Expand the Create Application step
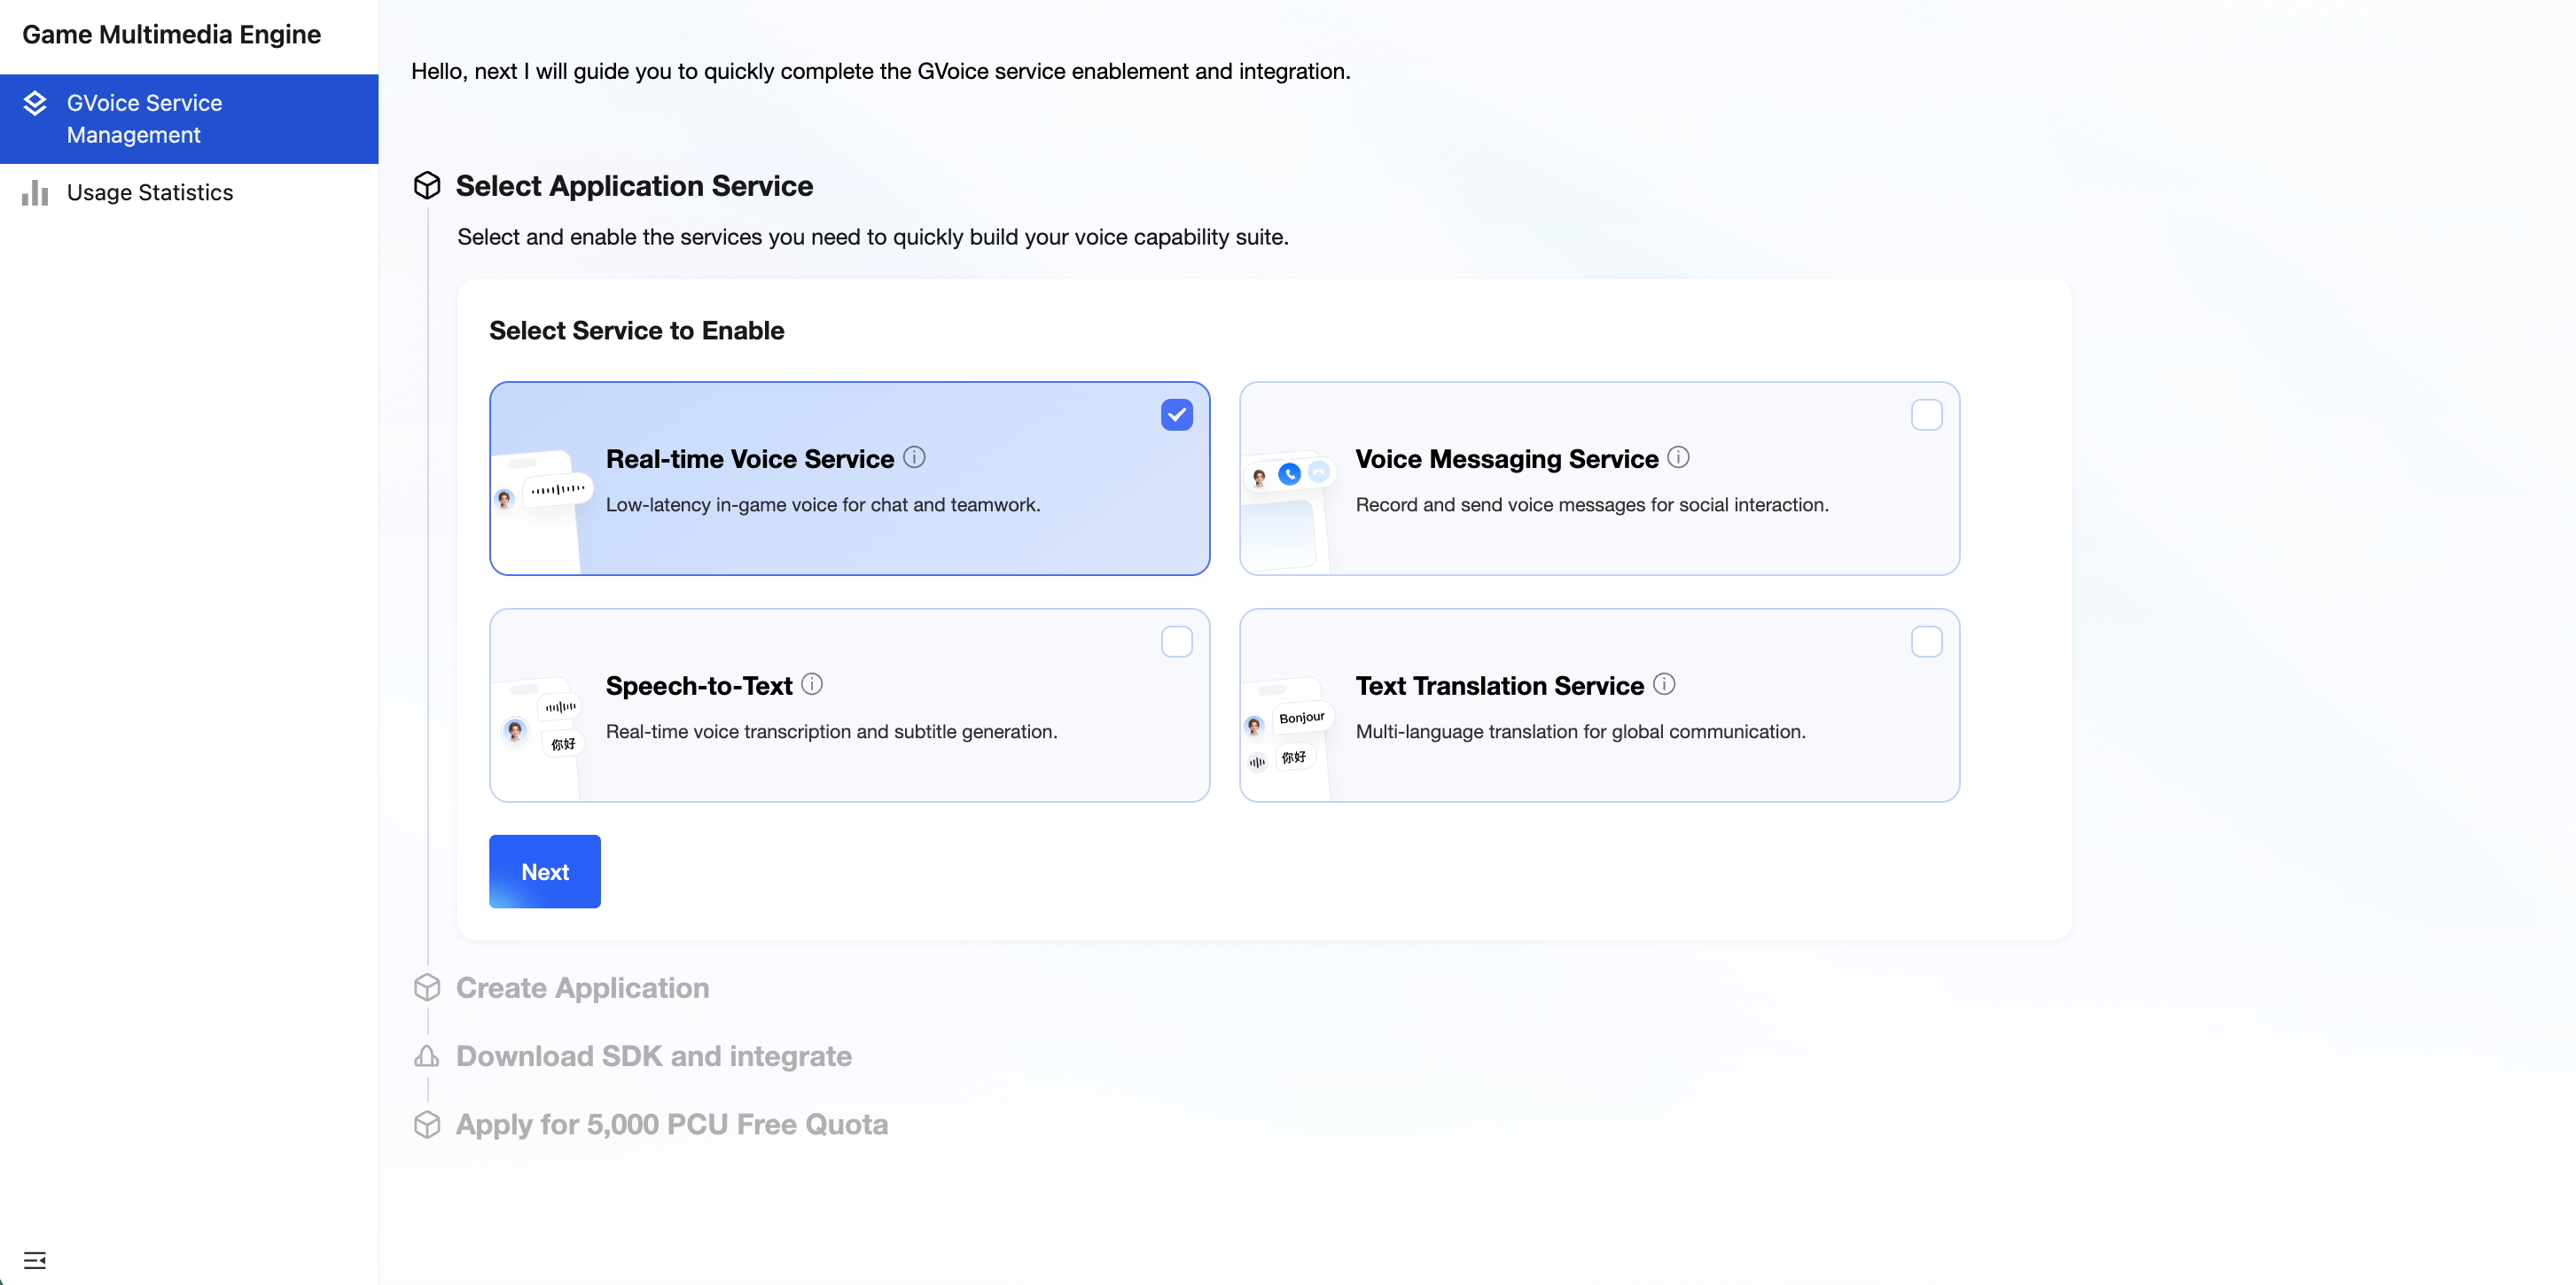The image size is (2576, 1285). [582, 987]
